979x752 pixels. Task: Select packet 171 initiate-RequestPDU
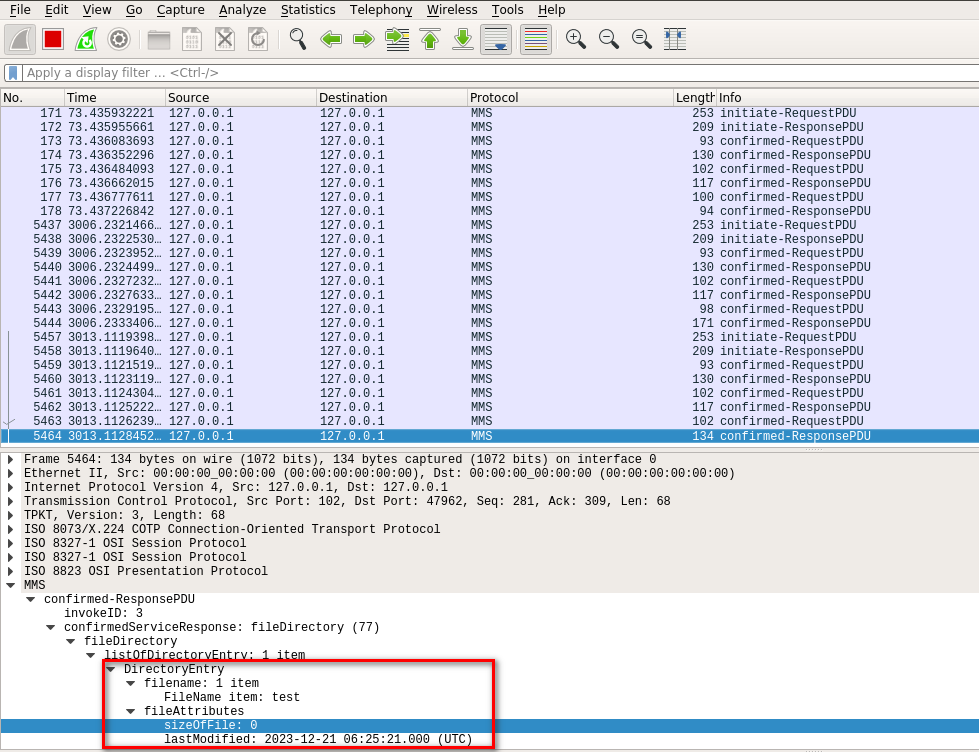(490, 113)
